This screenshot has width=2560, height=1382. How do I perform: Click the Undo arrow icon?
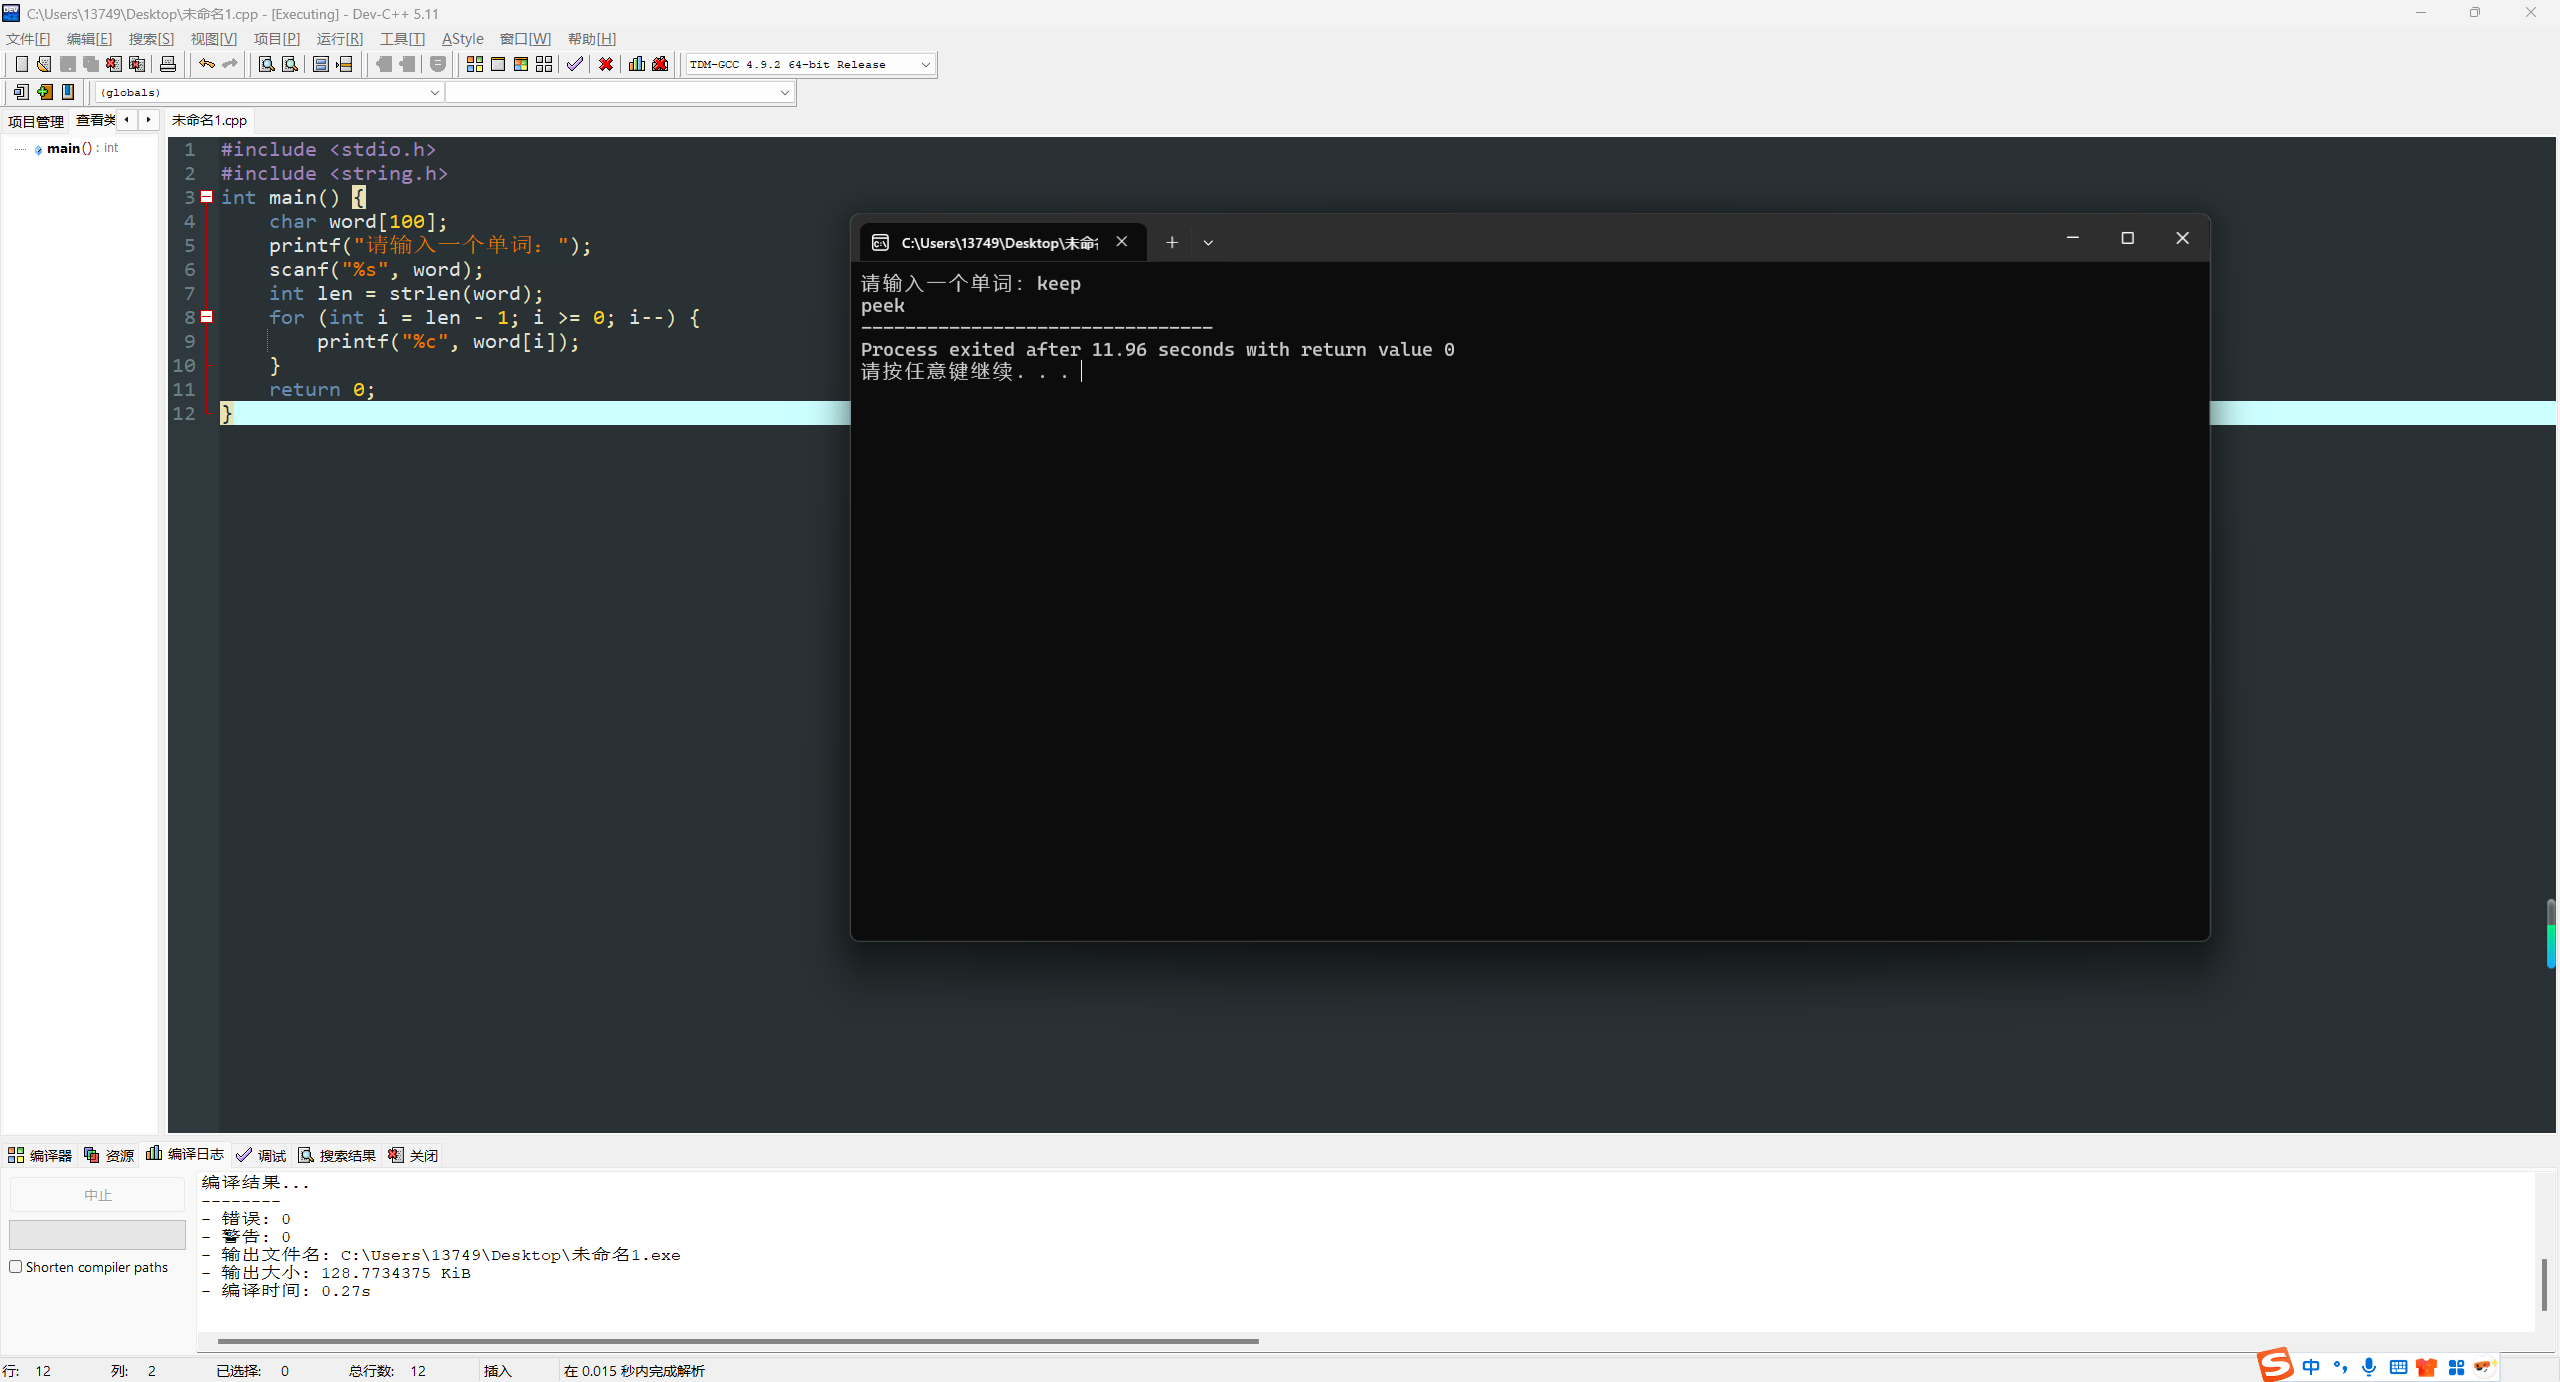(206, 64)
